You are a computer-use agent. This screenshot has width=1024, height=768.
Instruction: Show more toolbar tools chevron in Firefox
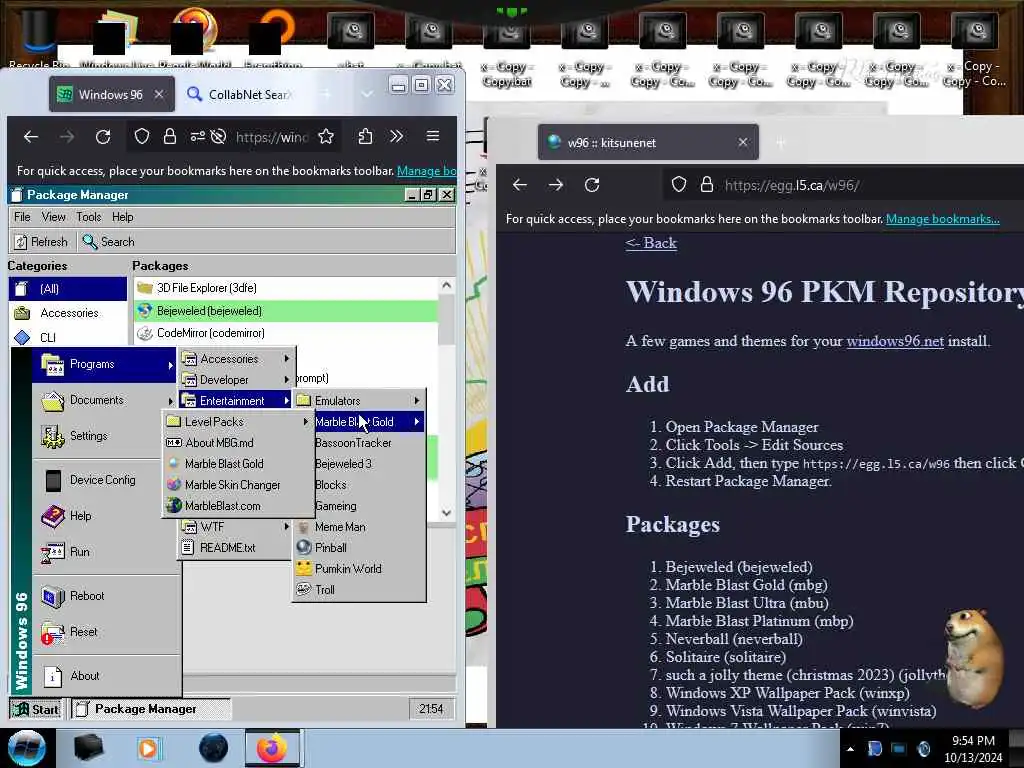[396, 136]
